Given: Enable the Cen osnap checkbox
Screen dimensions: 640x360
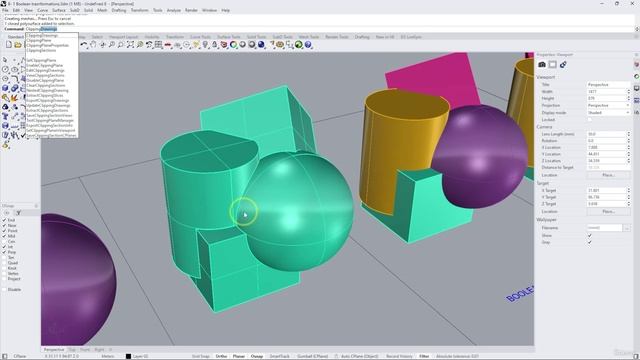Looking at the screenshot, I should pos(4,242).
